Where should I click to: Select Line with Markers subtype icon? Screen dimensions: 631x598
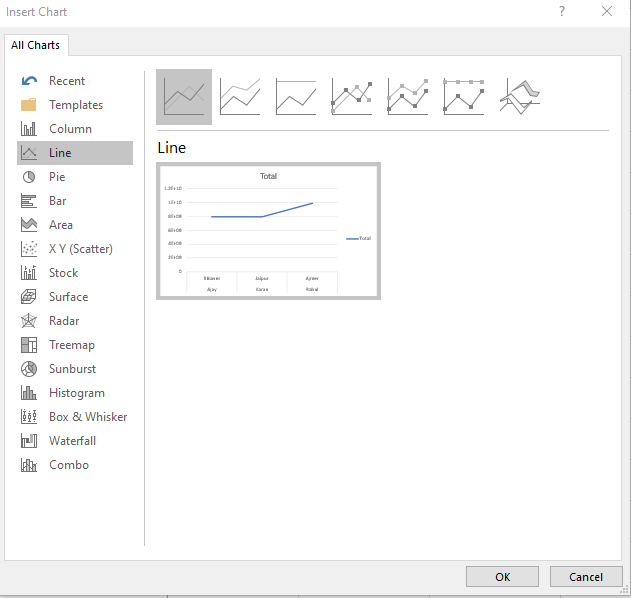click(x=352, y=97)
